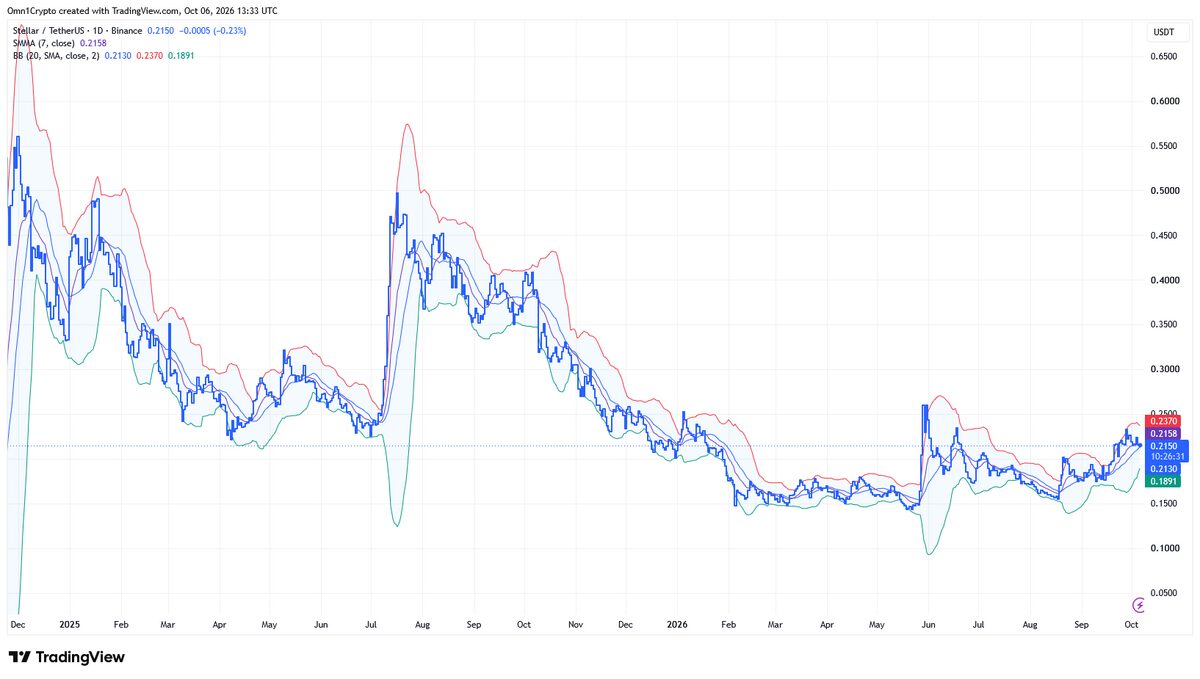Click the purple 0.2158 SMMA price tag
Screen dimensions: 1200x679
[x=1164, y=434]
